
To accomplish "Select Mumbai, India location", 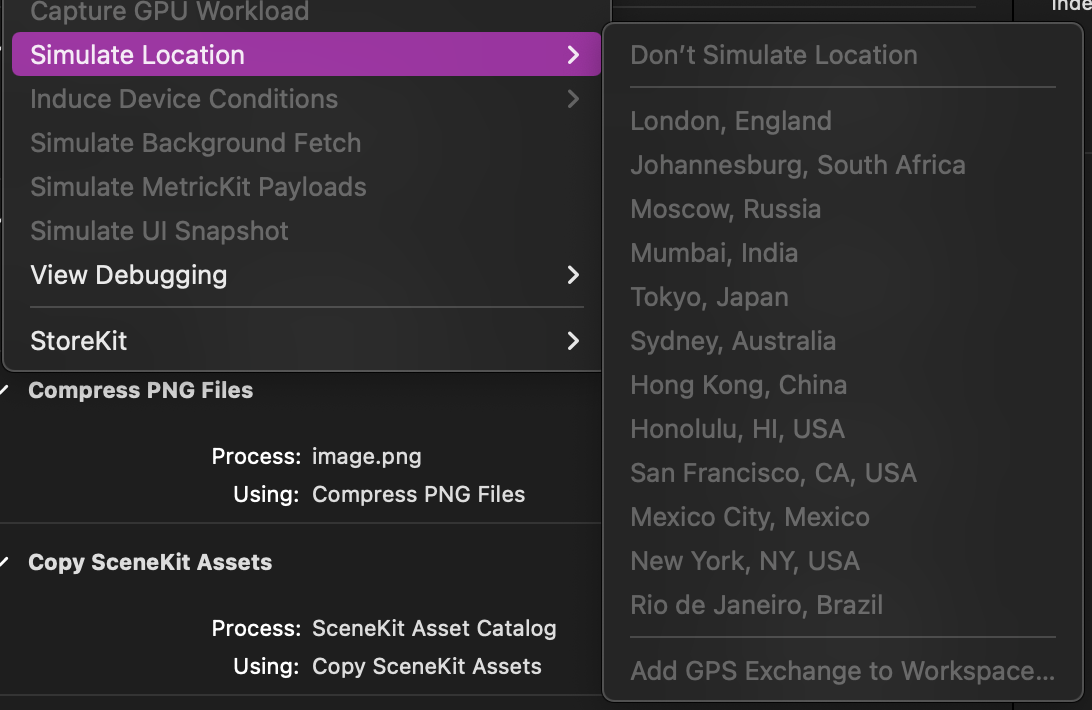I will pyautogui.click(x=843, y=253).
